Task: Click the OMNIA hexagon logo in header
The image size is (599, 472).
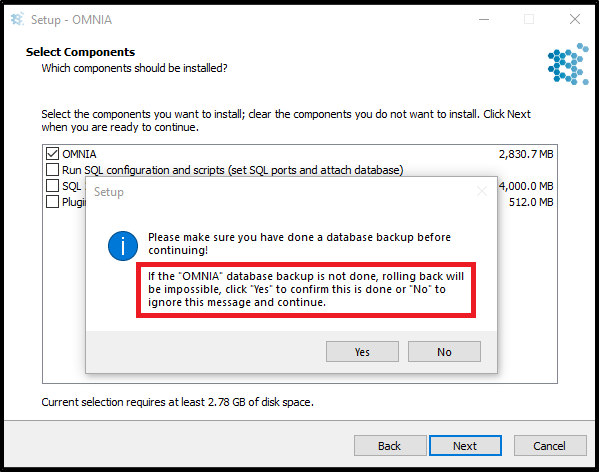Action: [568, 64]
